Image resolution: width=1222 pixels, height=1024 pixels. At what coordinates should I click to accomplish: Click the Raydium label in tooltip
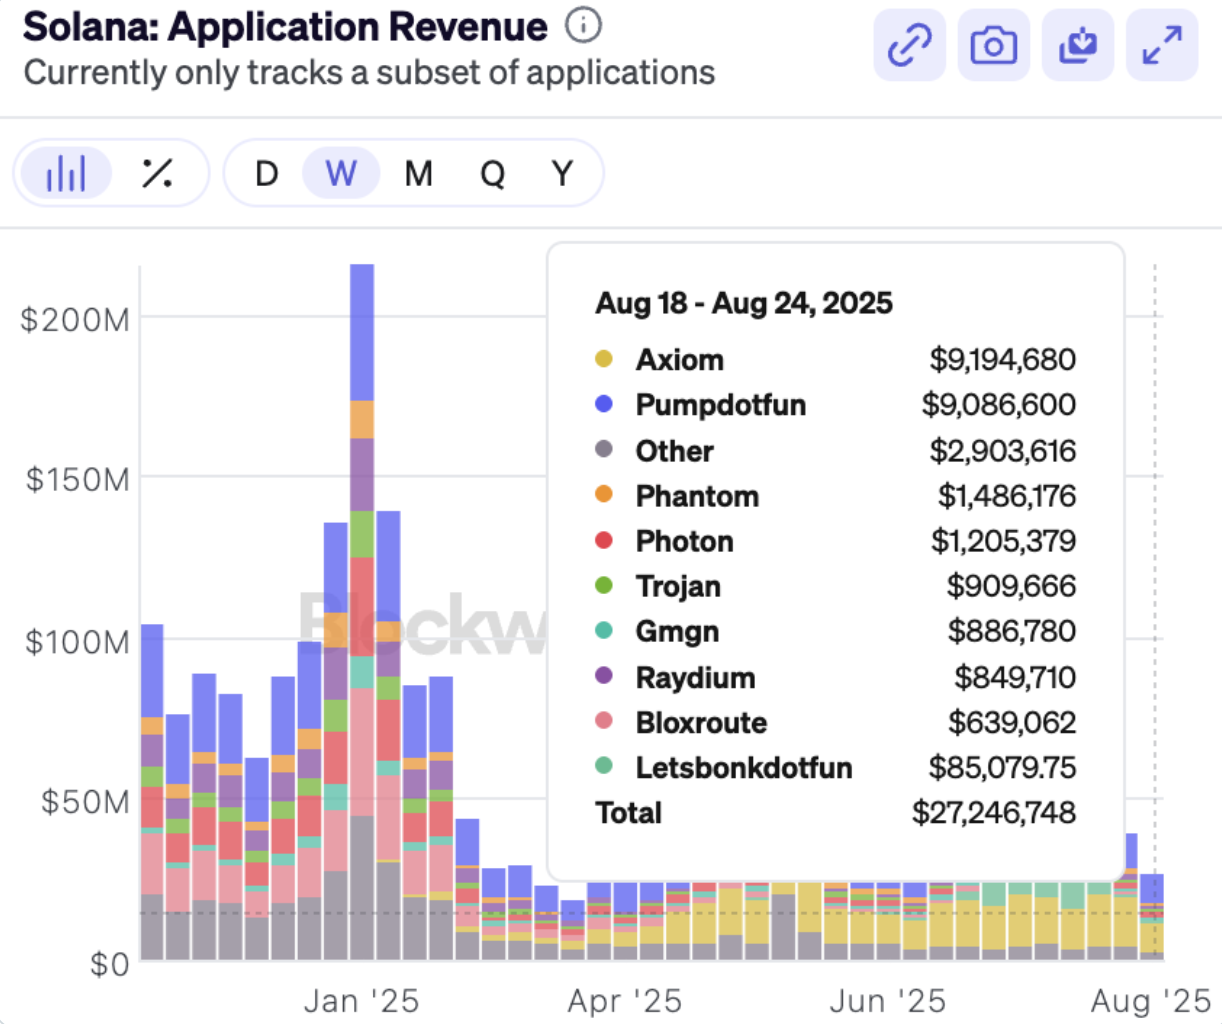coord(696,677)
